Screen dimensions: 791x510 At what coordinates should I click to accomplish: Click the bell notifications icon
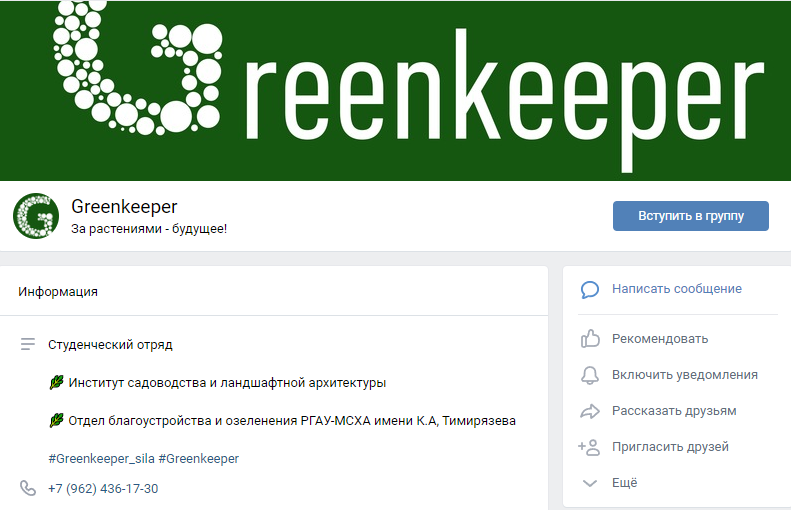[590, 375]
